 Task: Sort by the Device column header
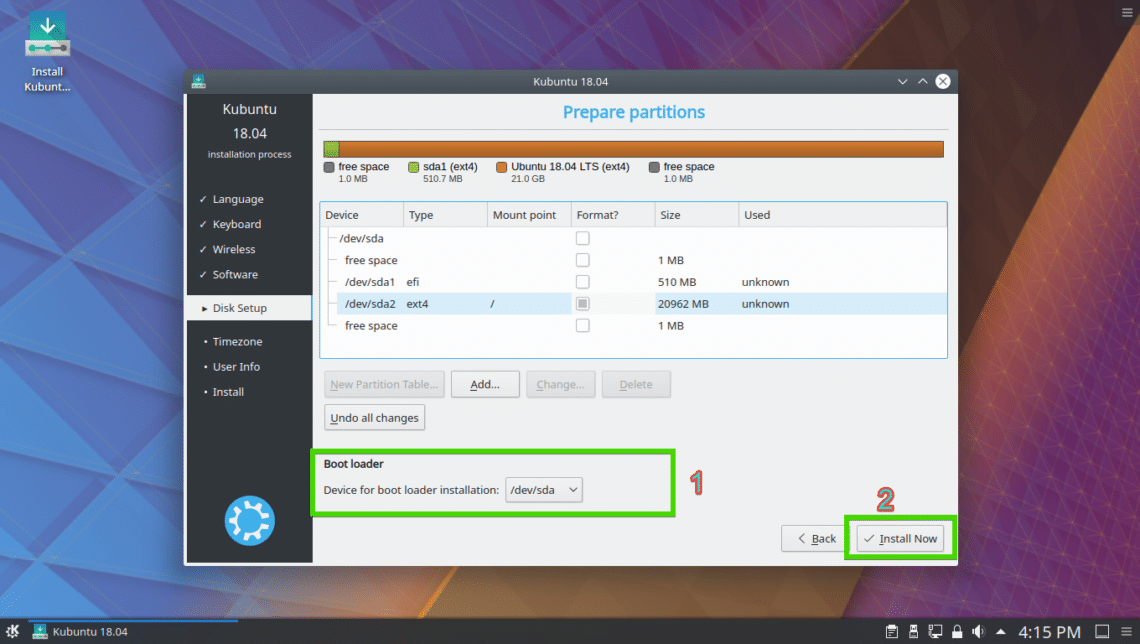[361, 215]
